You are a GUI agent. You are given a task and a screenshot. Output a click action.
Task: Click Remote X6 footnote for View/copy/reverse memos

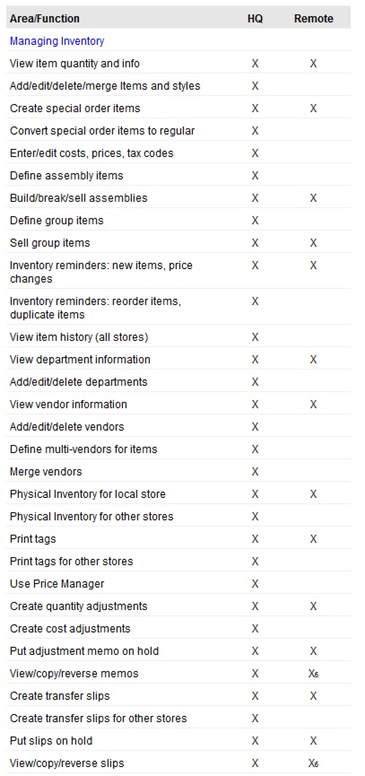click(314, 674)
